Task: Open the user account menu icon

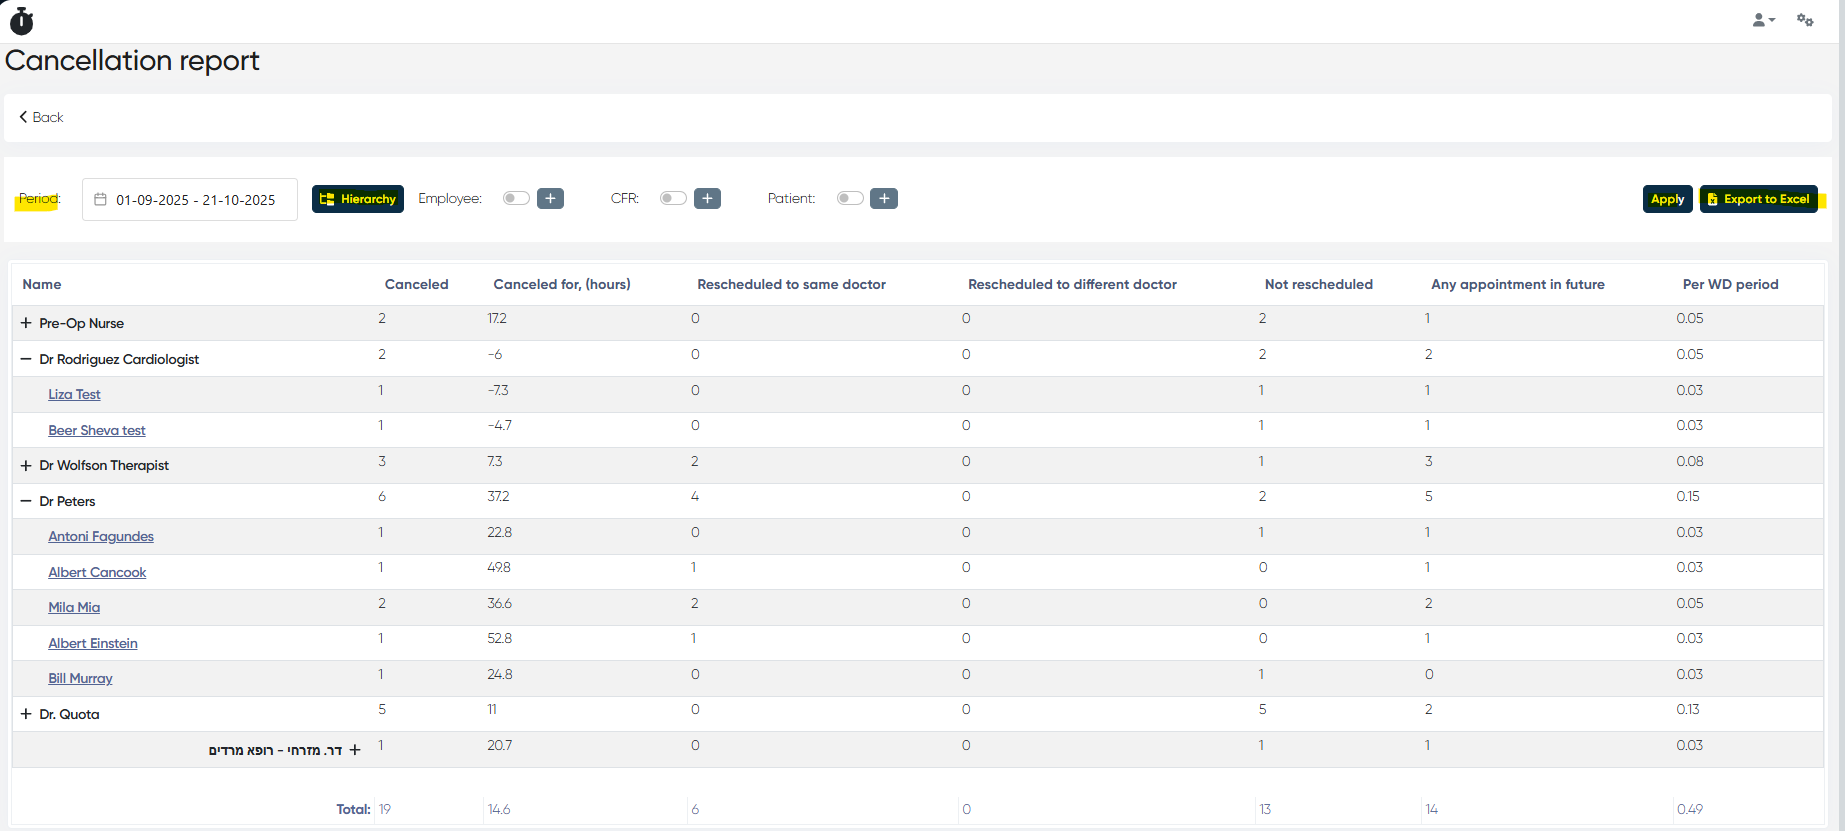Action: click(1762, 20)
